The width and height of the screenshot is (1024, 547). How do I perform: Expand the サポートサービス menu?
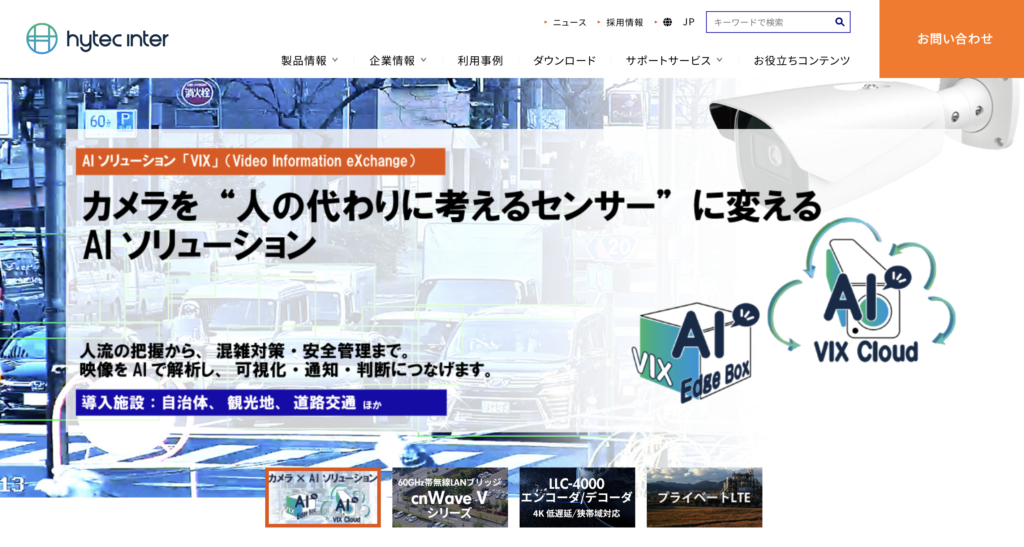click(x=674, y=61)
